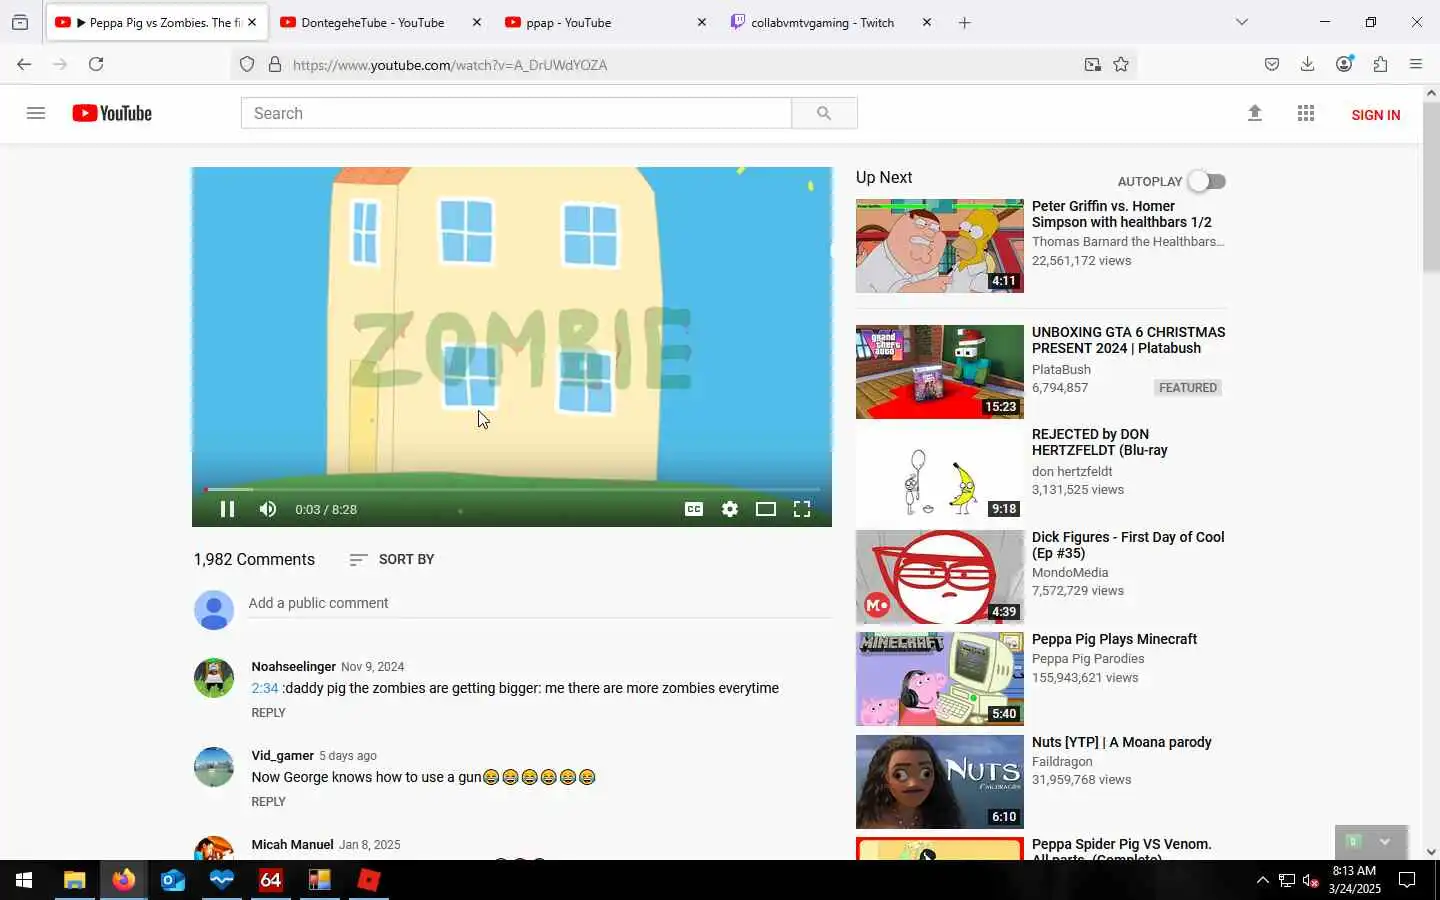Viewport: 1440px width, 900px height.
Task: Switch to theater mode view
Action: pos(766,509)
